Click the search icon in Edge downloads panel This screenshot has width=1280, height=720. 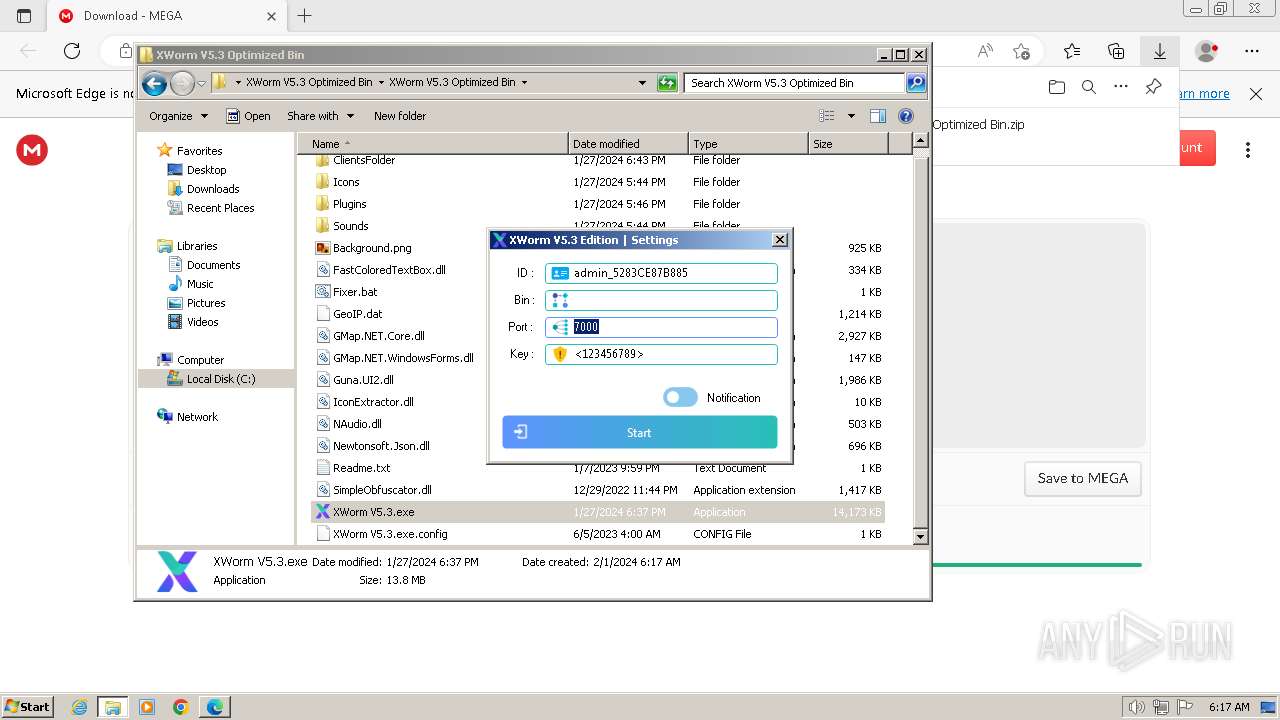1089,87
